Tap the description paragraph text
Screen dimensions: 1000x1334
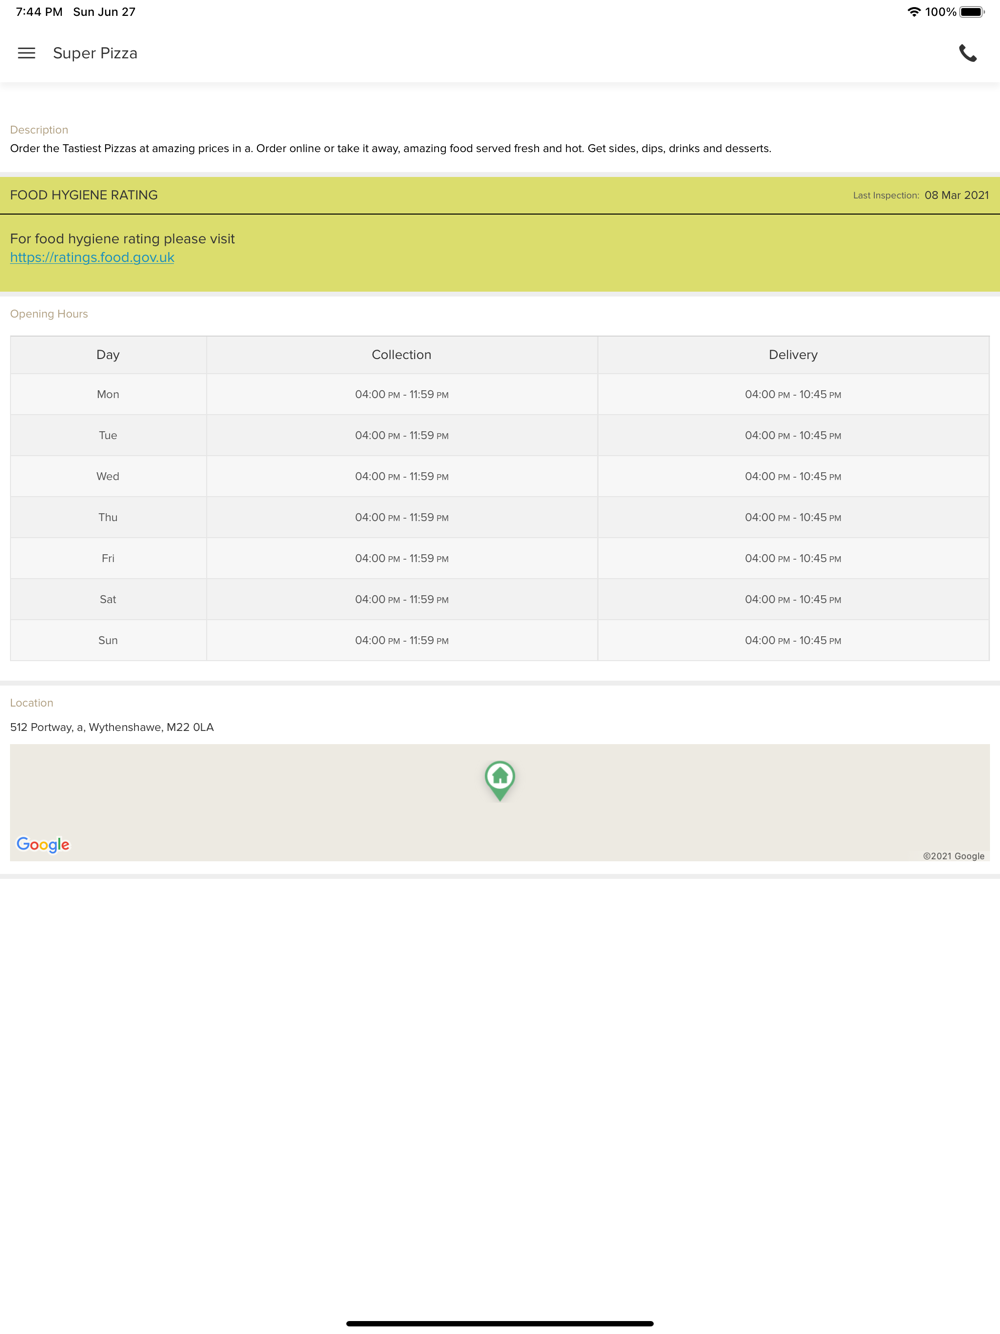(x=391, y=148)
